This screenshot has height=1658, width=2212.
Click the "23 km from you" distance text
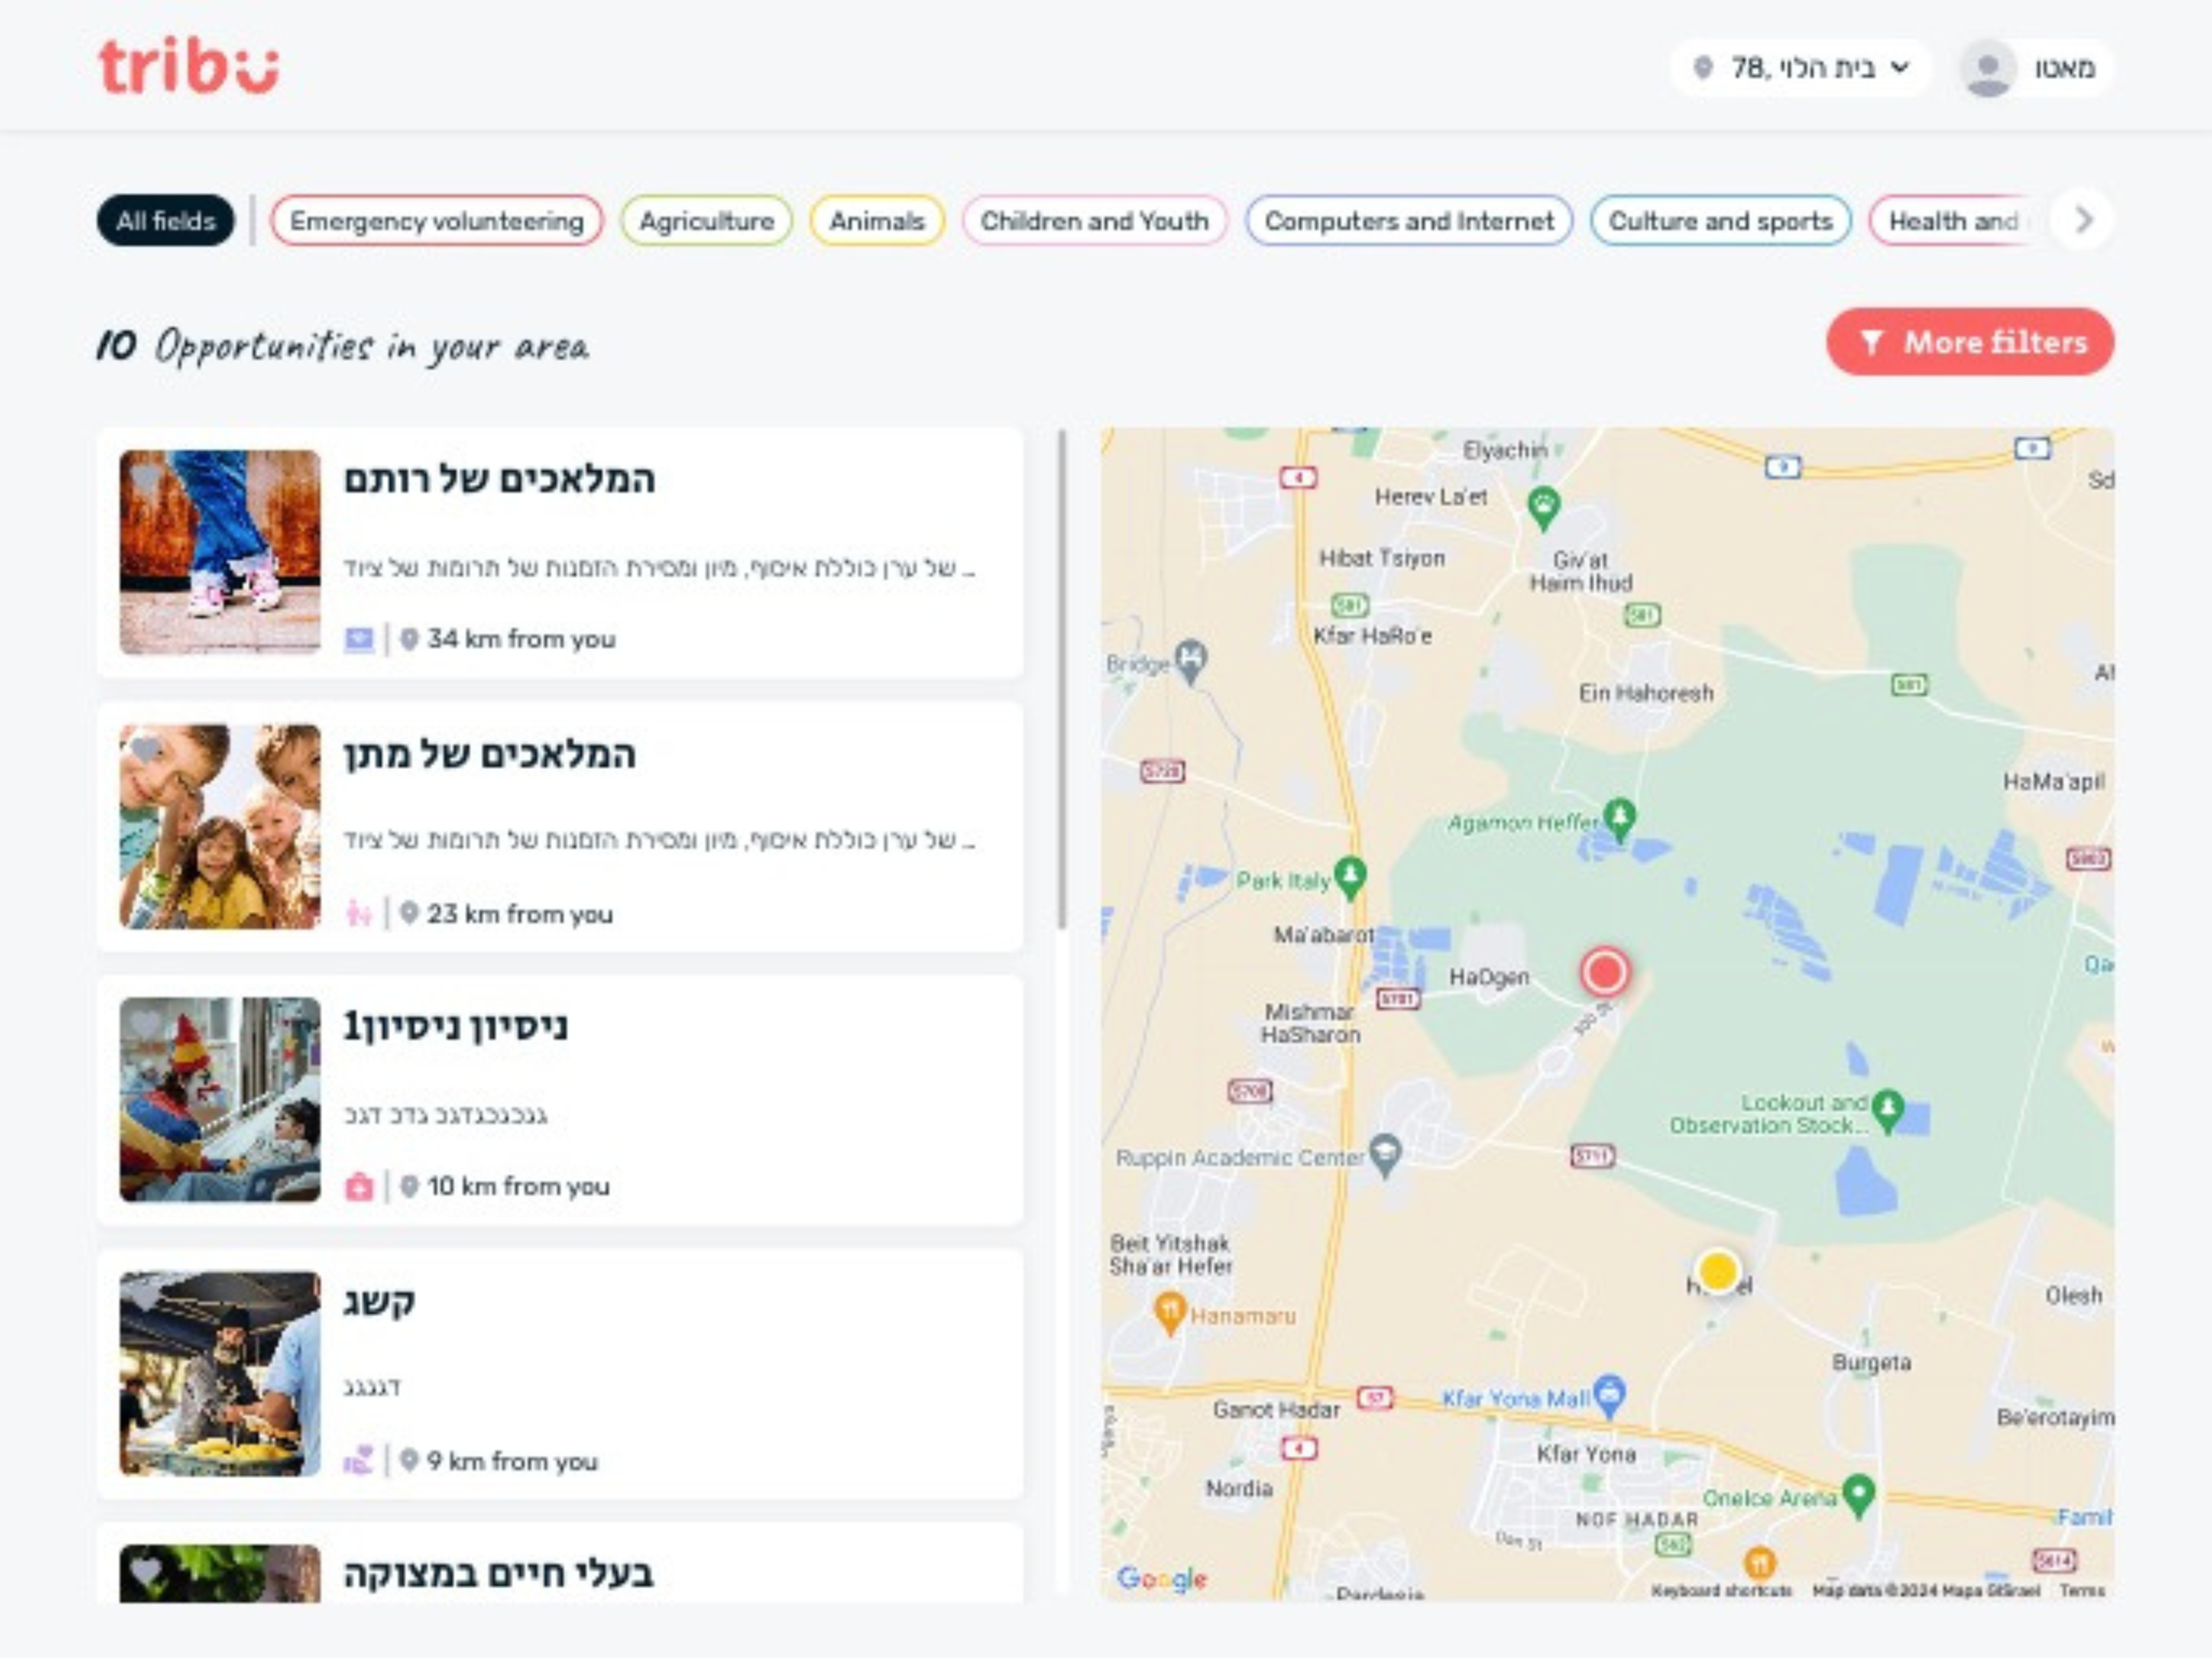pyautogui.click(x=520, y=913)
